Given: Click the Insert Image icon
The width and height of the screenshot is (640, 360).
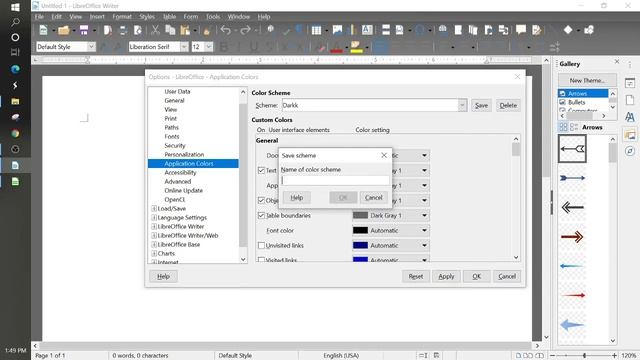Looking at the screenshot, I should coord(338,30).
